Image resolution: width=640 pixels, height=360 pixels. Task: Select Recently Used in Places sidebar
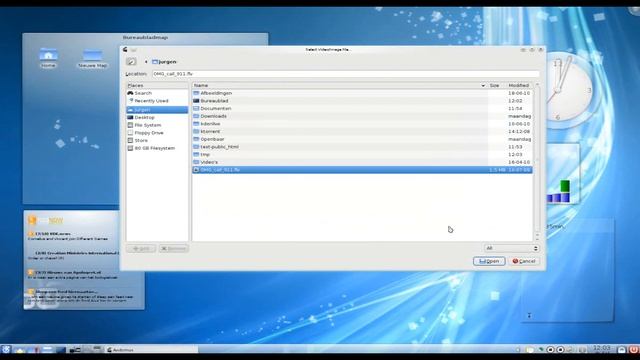pyautogui.click(x=157, y=101)
